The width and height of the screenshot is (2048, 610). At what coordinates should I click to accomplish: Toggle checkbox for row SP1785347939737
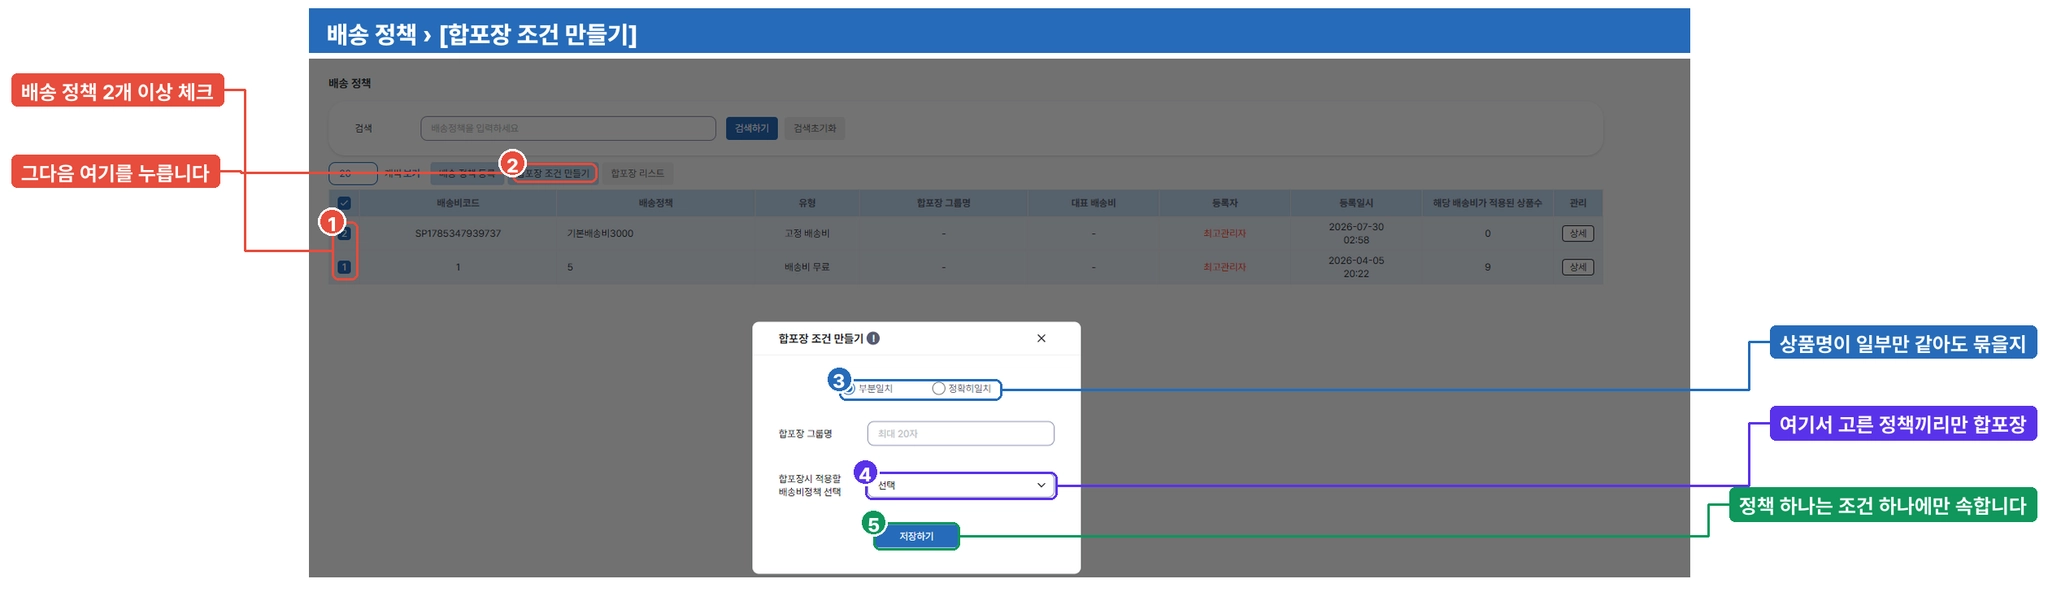(344, 233)
